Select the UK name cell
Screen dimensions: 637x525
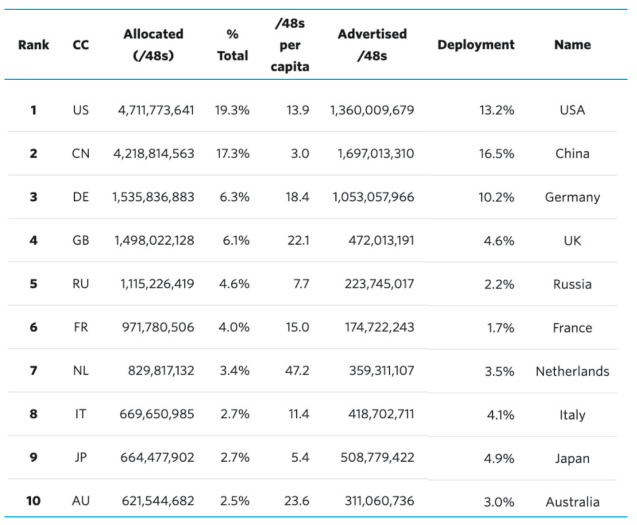pos(572,241)
